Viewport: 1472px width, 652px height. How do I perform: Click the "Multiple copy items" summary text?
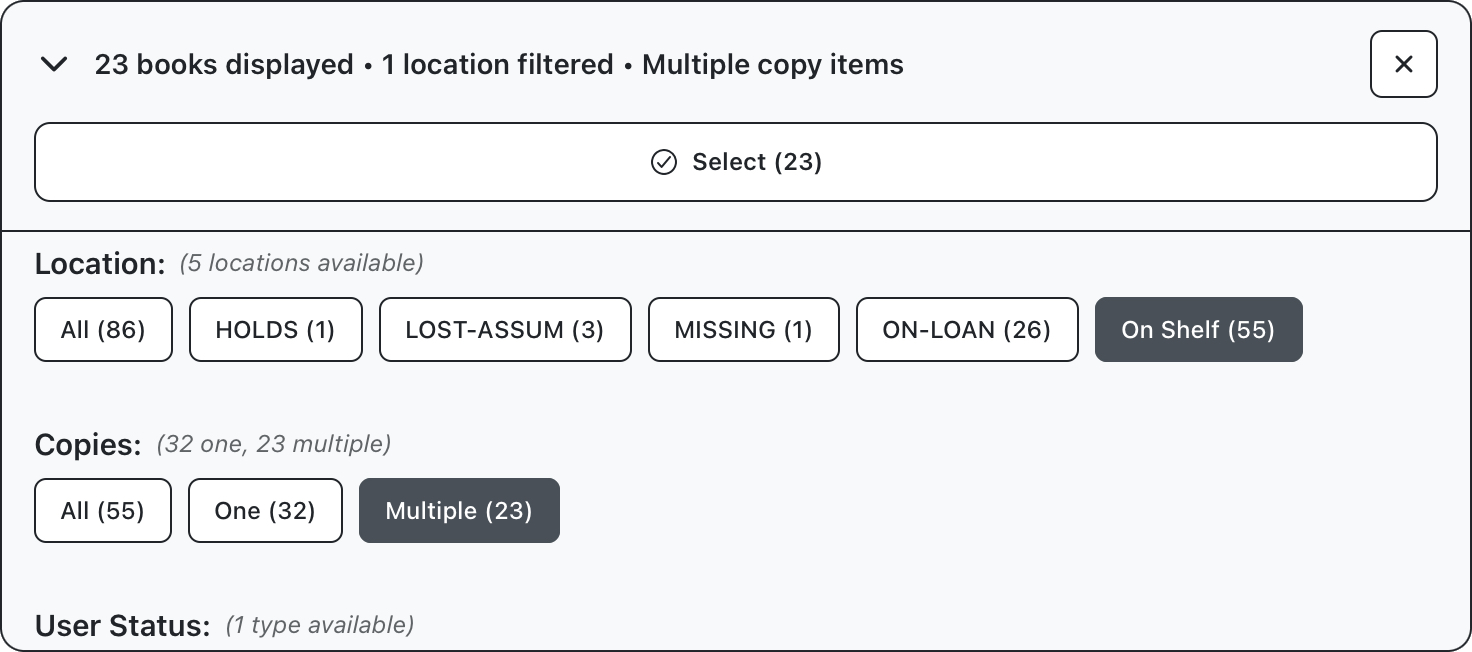click(772, 65)
